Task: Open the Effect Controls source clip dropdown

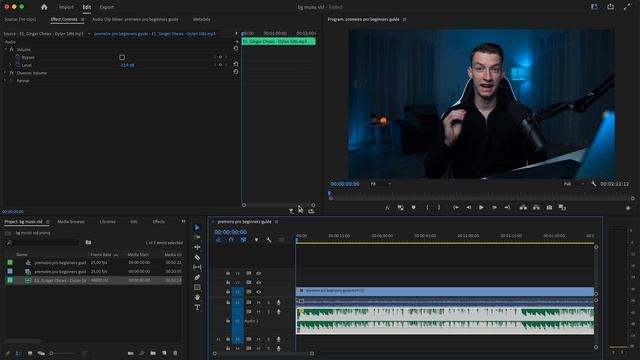Action: pos(89,33)
